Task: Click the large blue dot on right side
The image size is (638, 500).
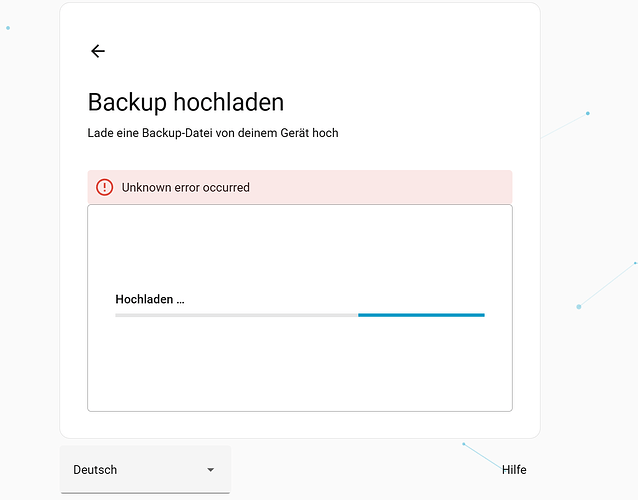Action: tap(578, 306)
